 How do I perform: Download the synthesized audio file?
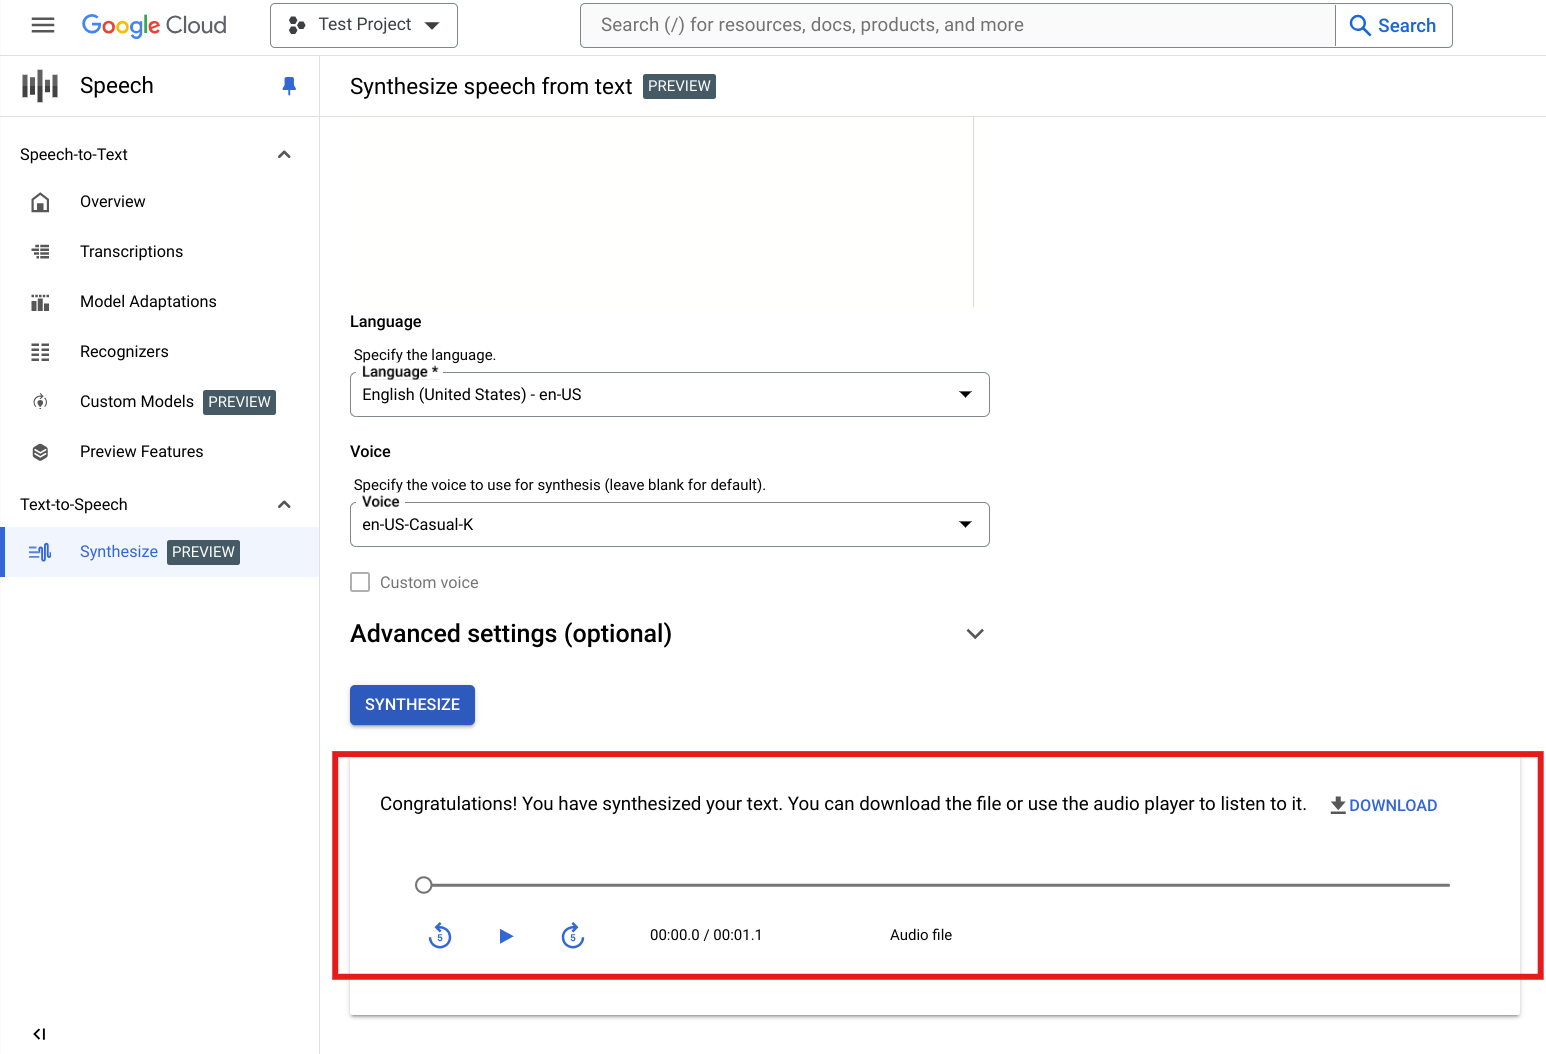click(1384, 805)
